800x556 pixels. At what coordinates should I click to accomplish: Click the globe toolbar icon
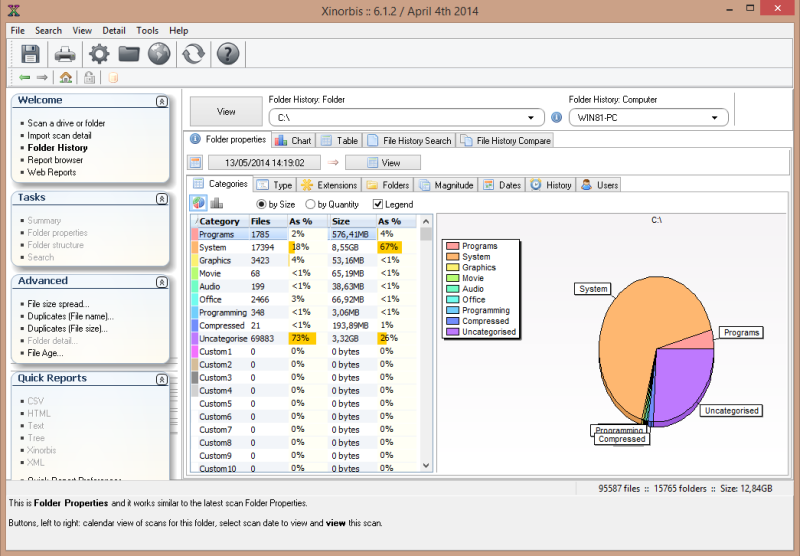159,54
